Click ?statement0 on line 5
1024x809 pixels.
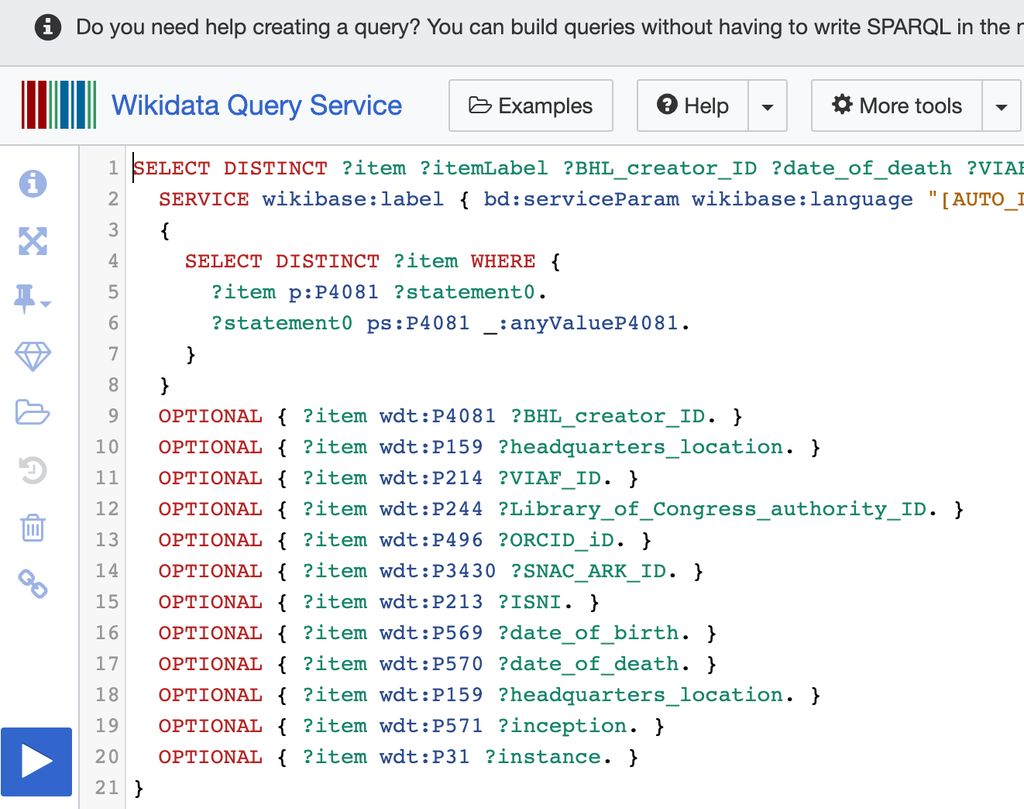464,292
